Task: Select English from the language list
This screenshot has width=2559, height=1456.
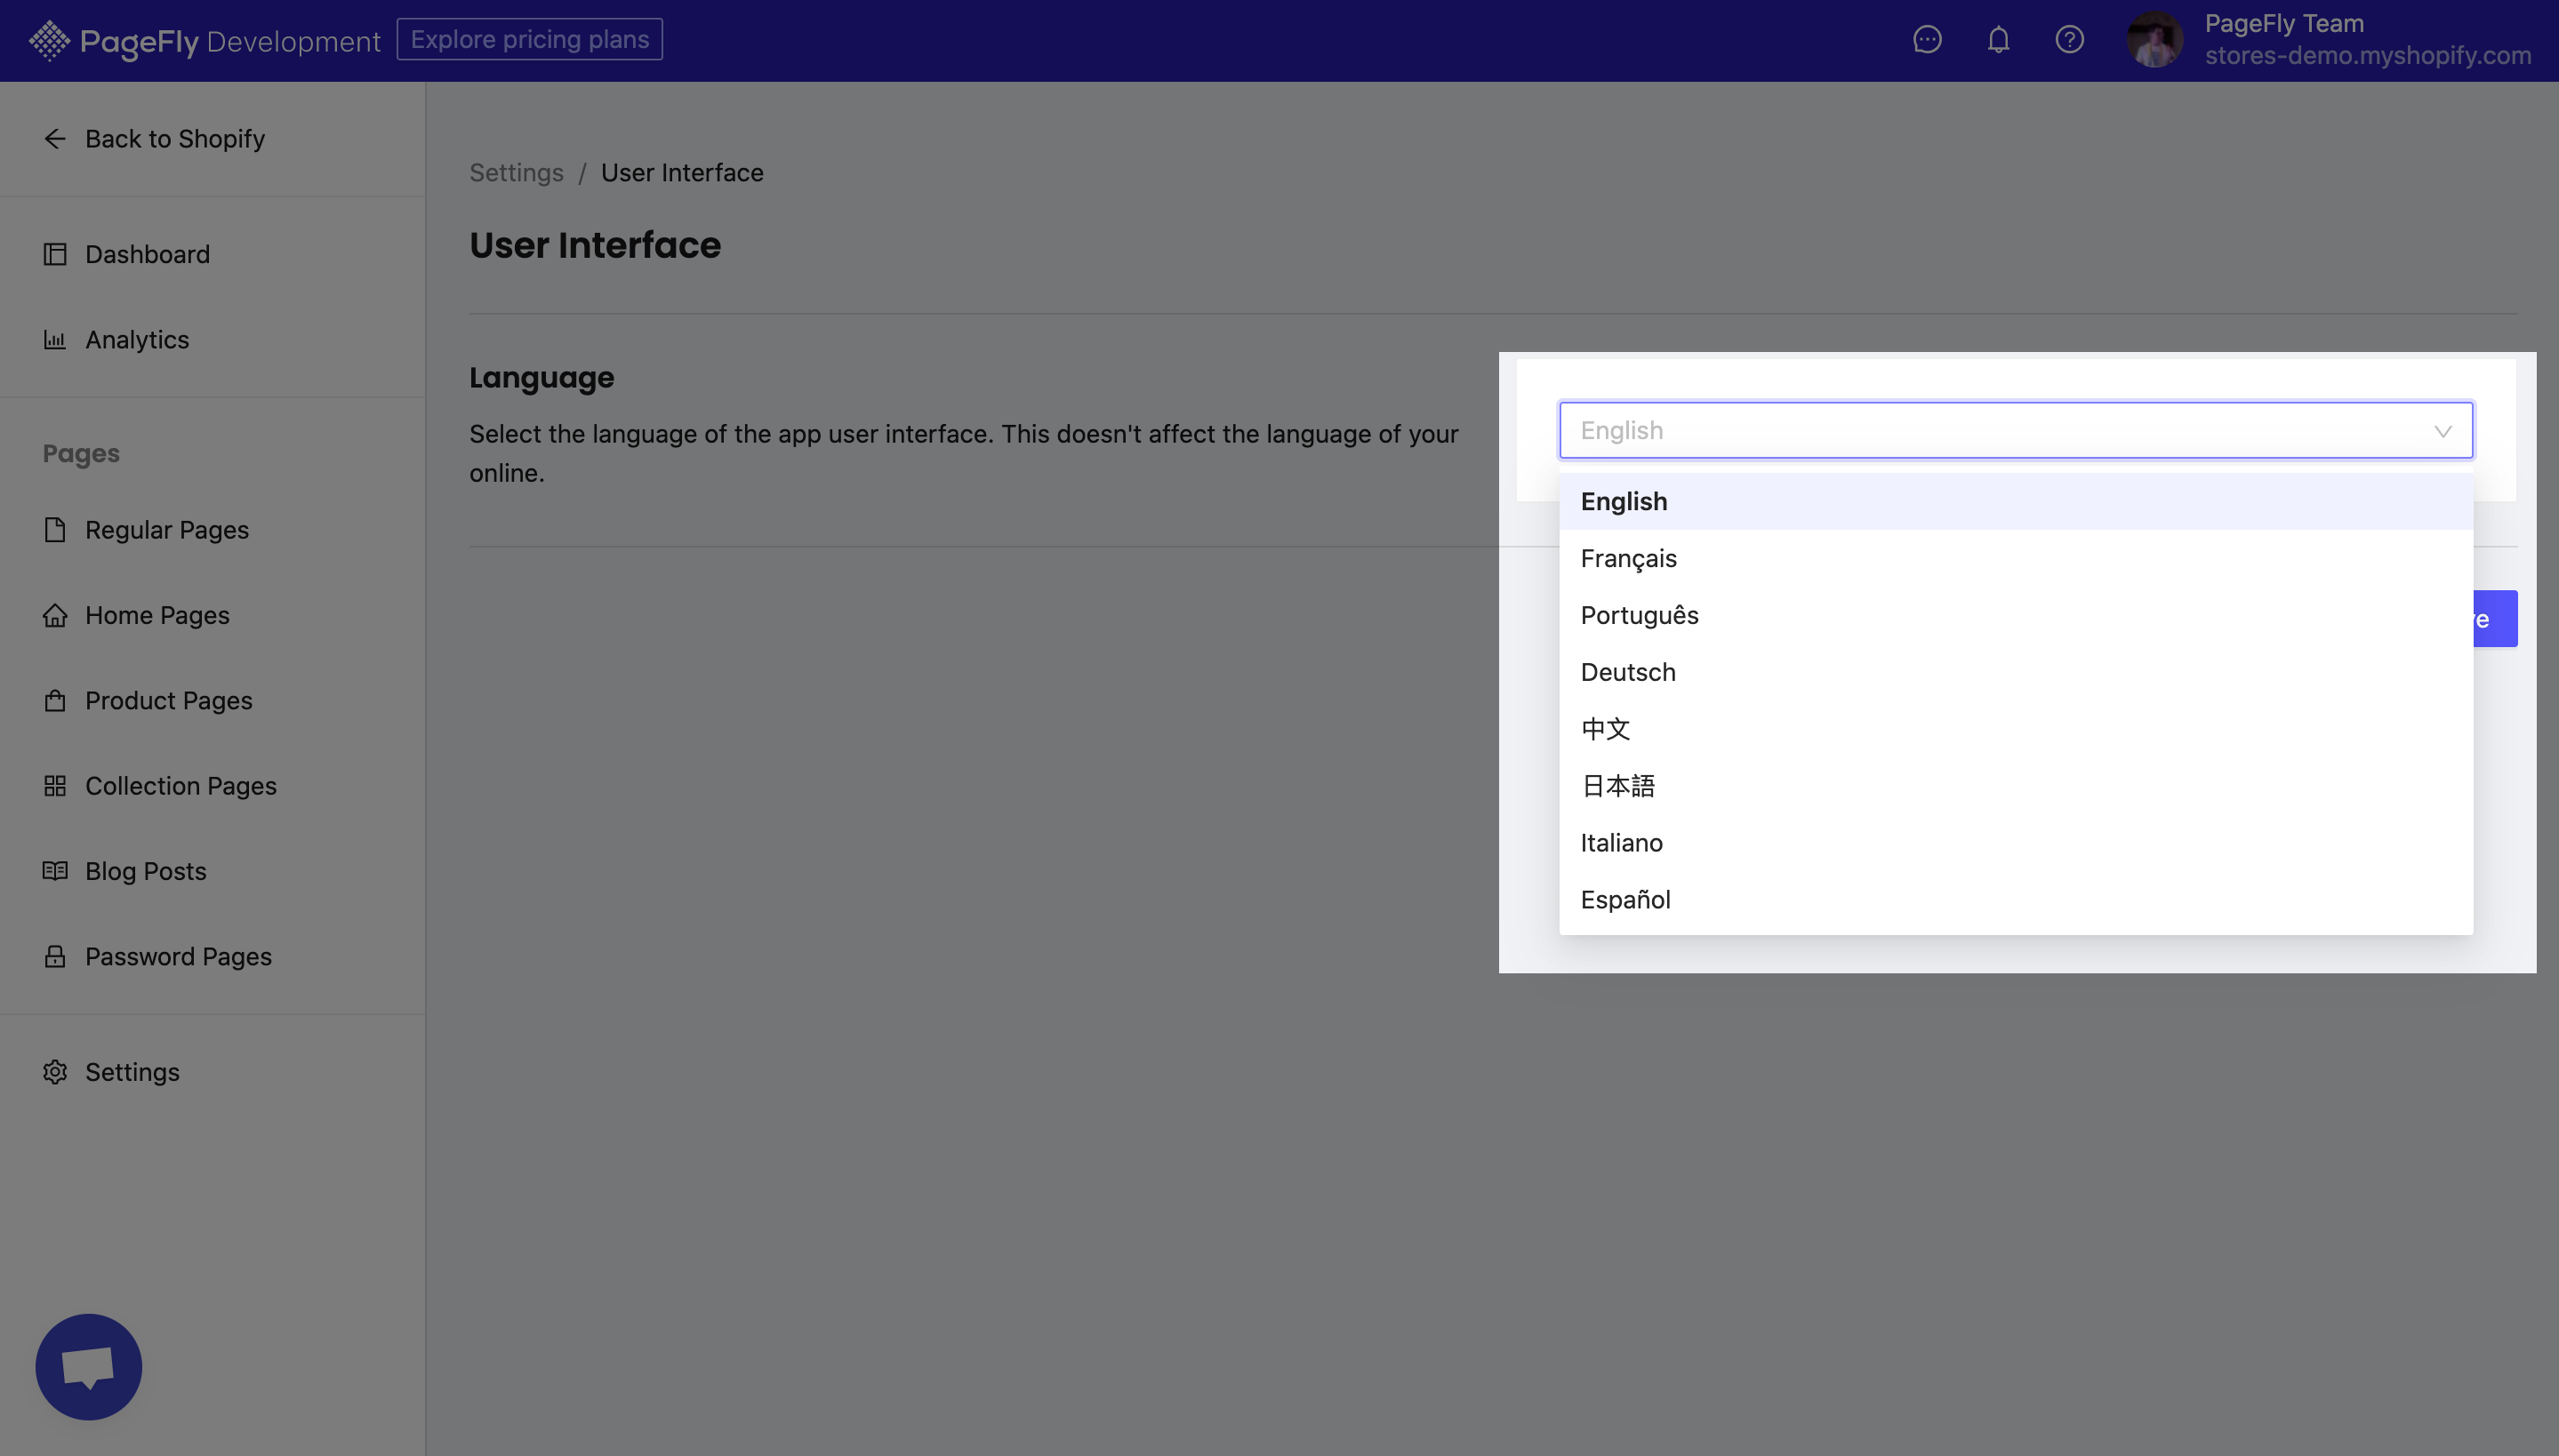Action: pos(2016,502)
